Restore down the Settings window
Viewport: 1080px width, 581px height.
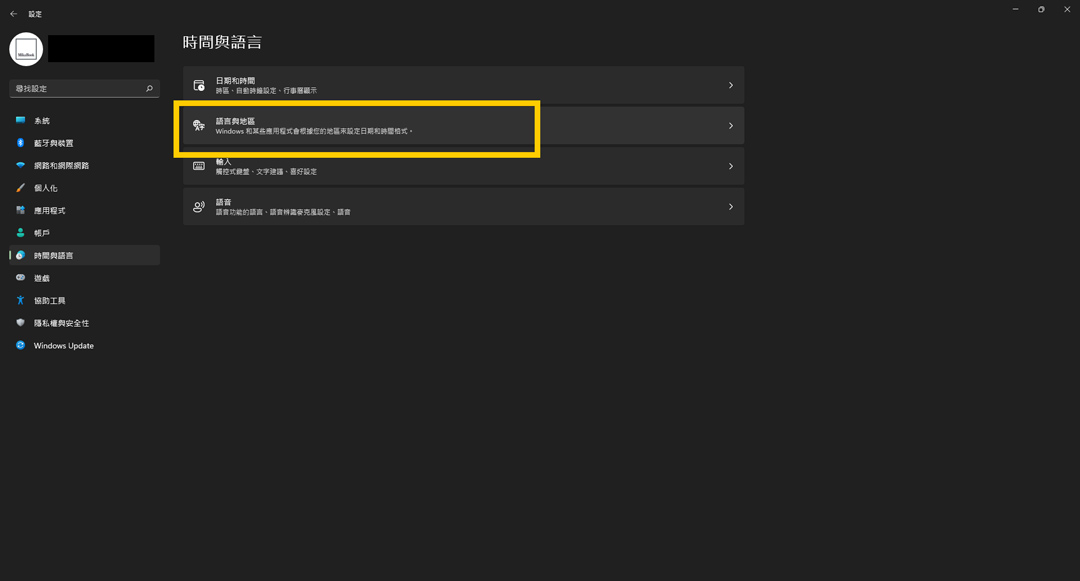1041,10
